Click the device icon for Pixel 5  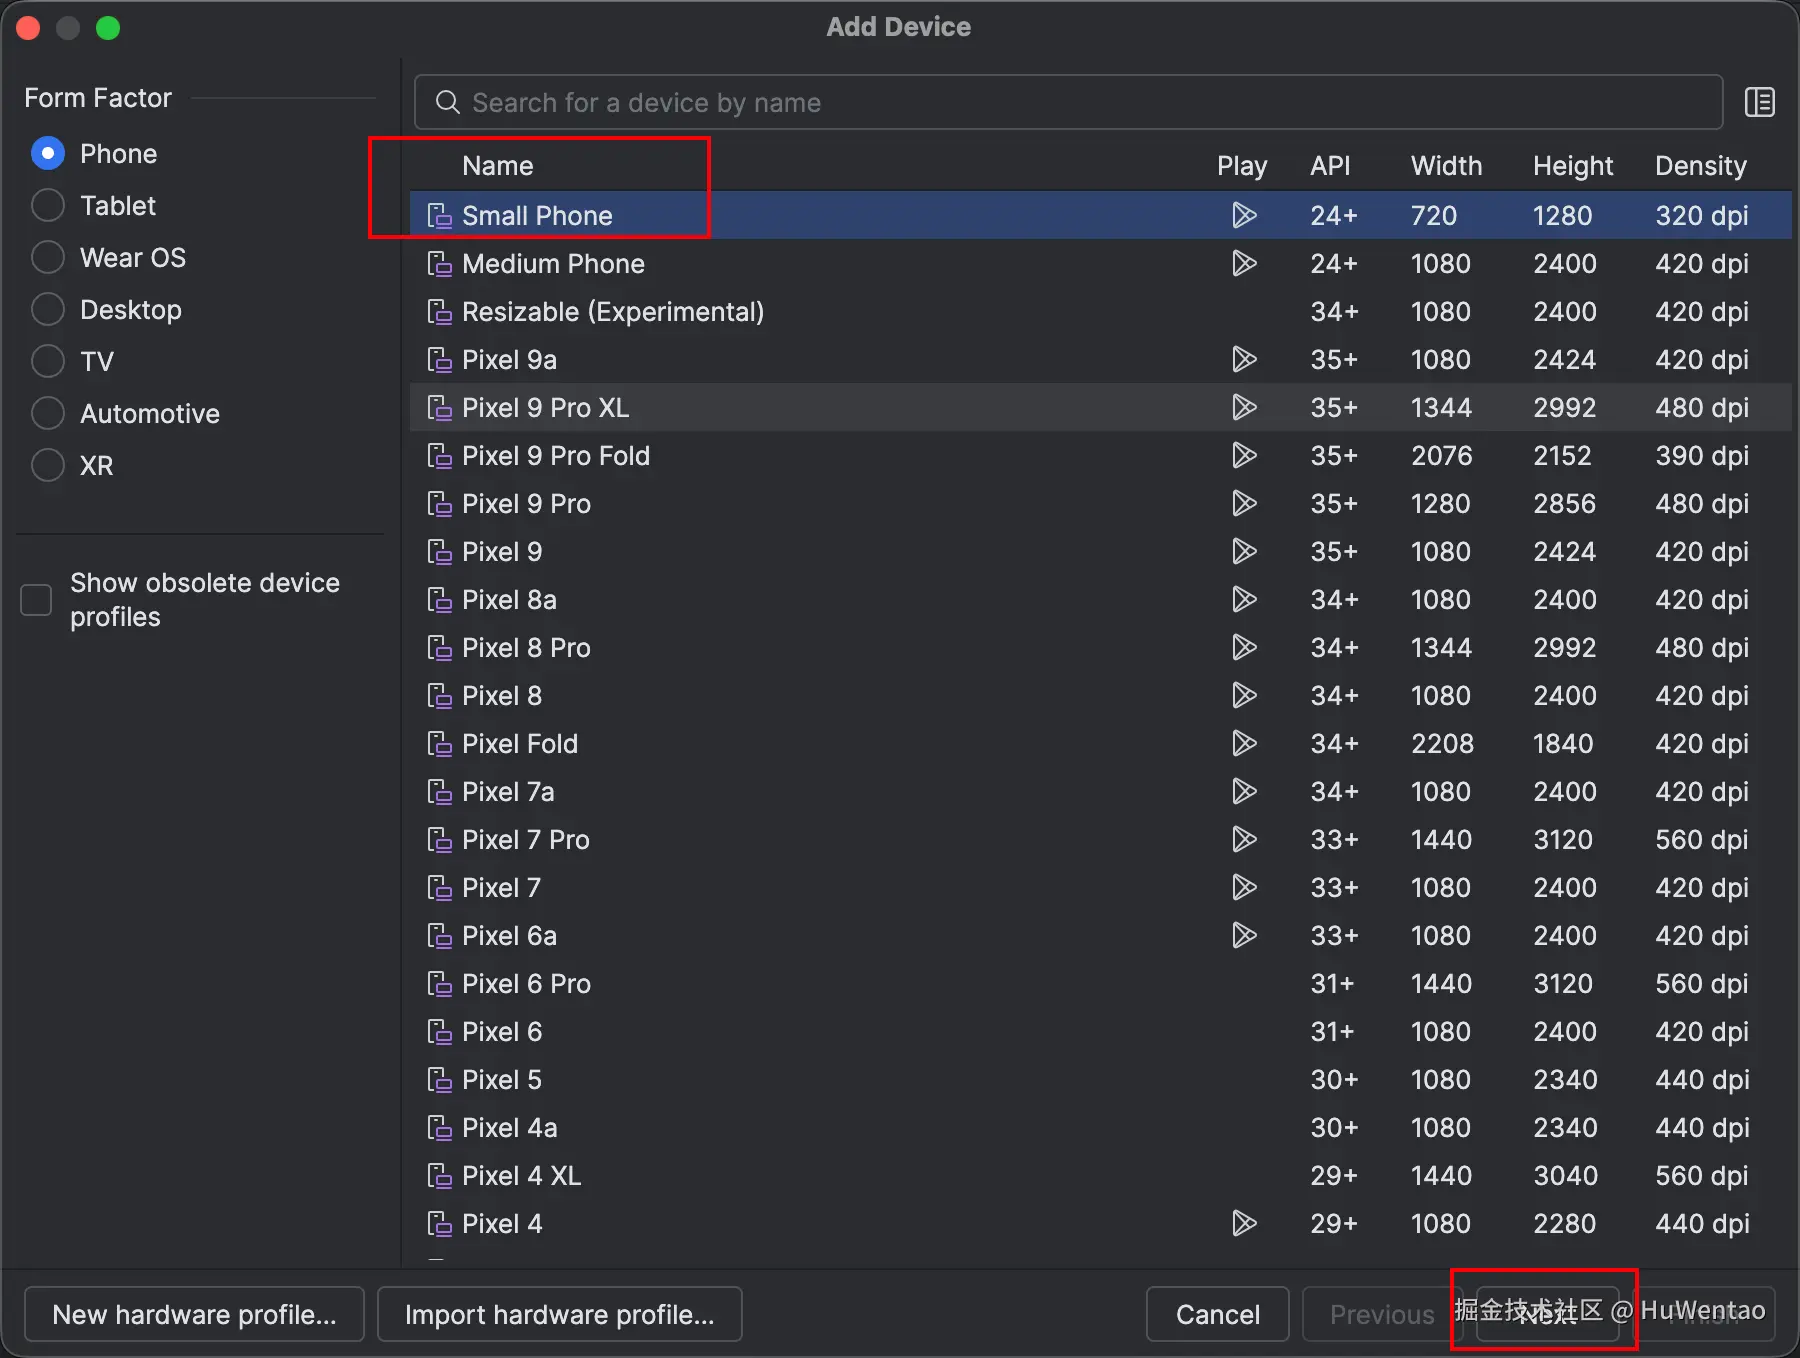coord(439,1080)
